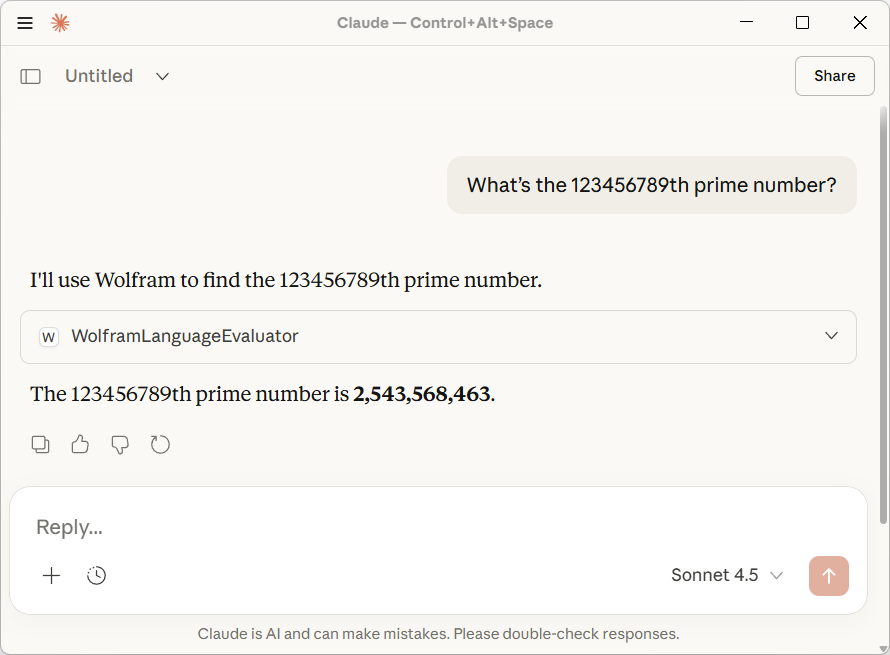Give the response a thumbs down
Image resolution: width=890 pixels, height=655 pixels.
tap(120, 444)
